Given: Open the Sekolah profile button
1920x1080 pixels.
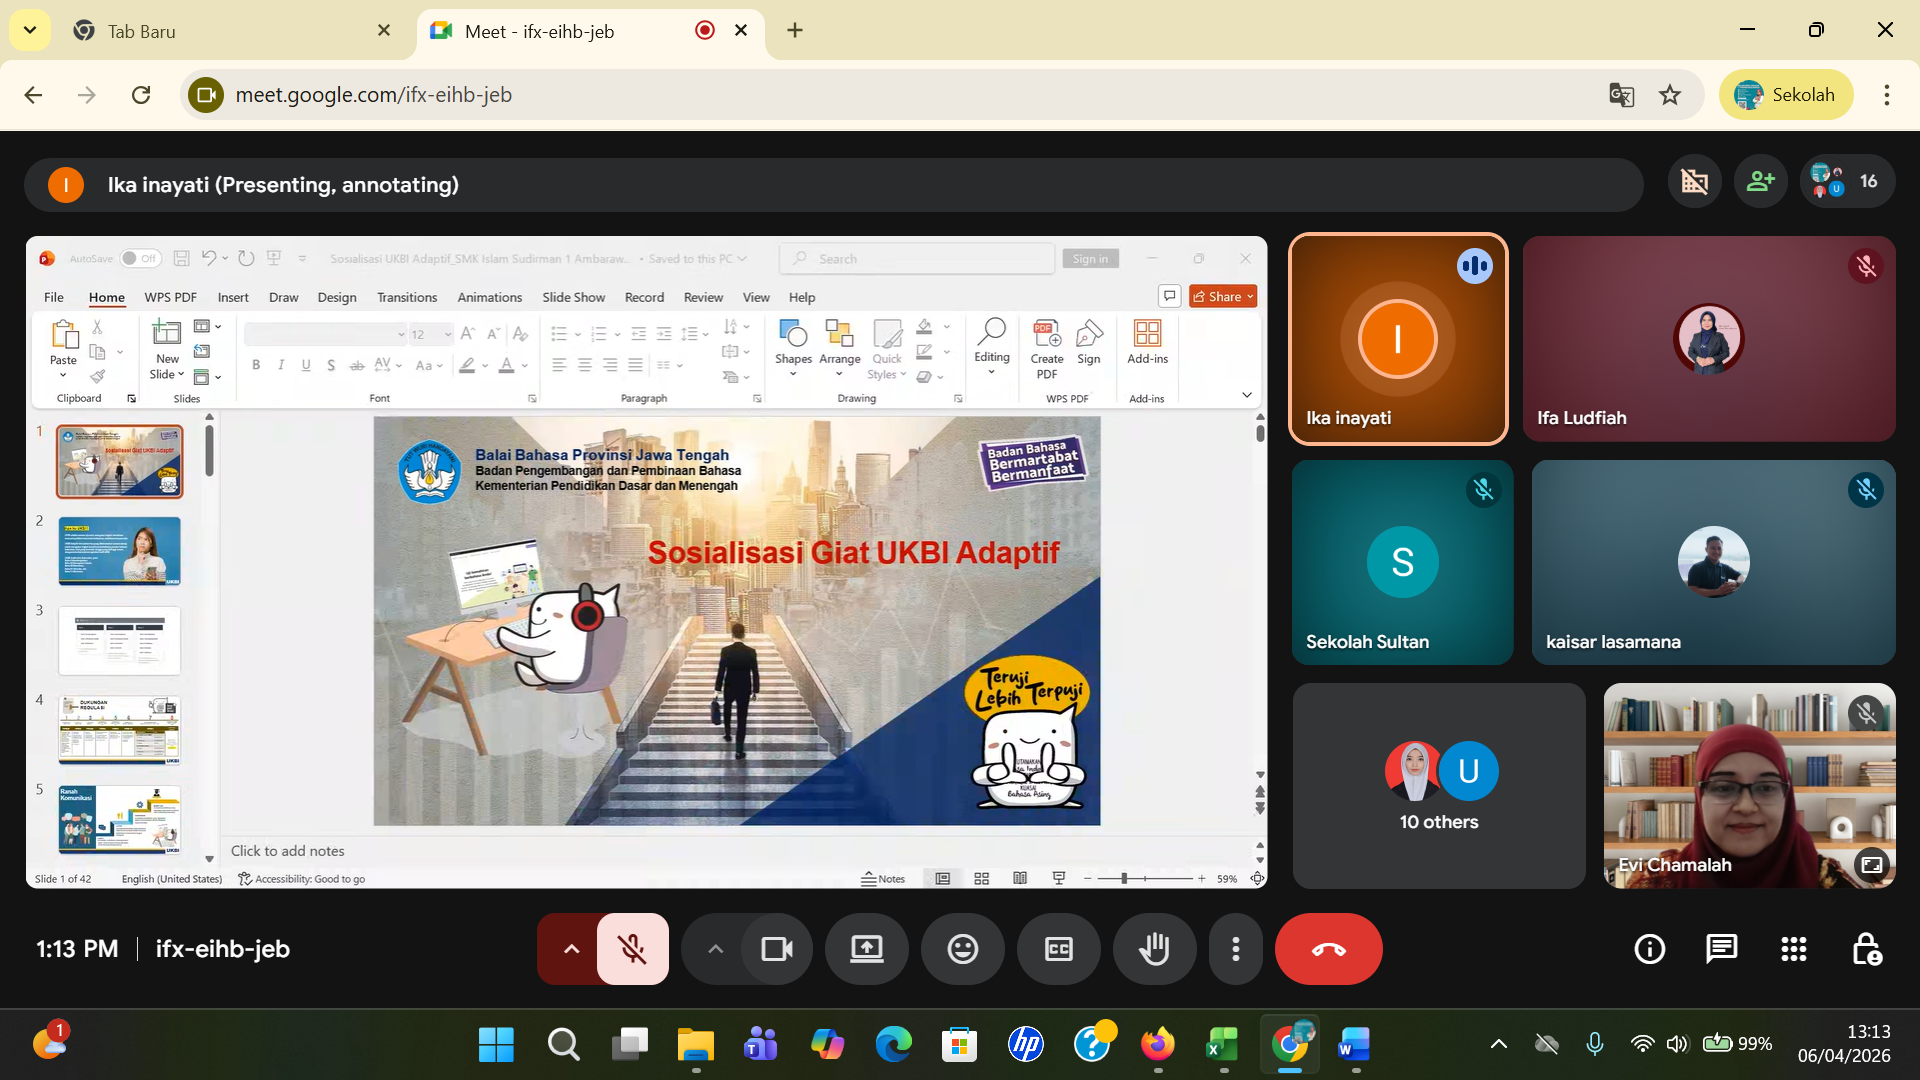Looking at the screenshot, I should pyautogui.click(x=1785, y=95).
